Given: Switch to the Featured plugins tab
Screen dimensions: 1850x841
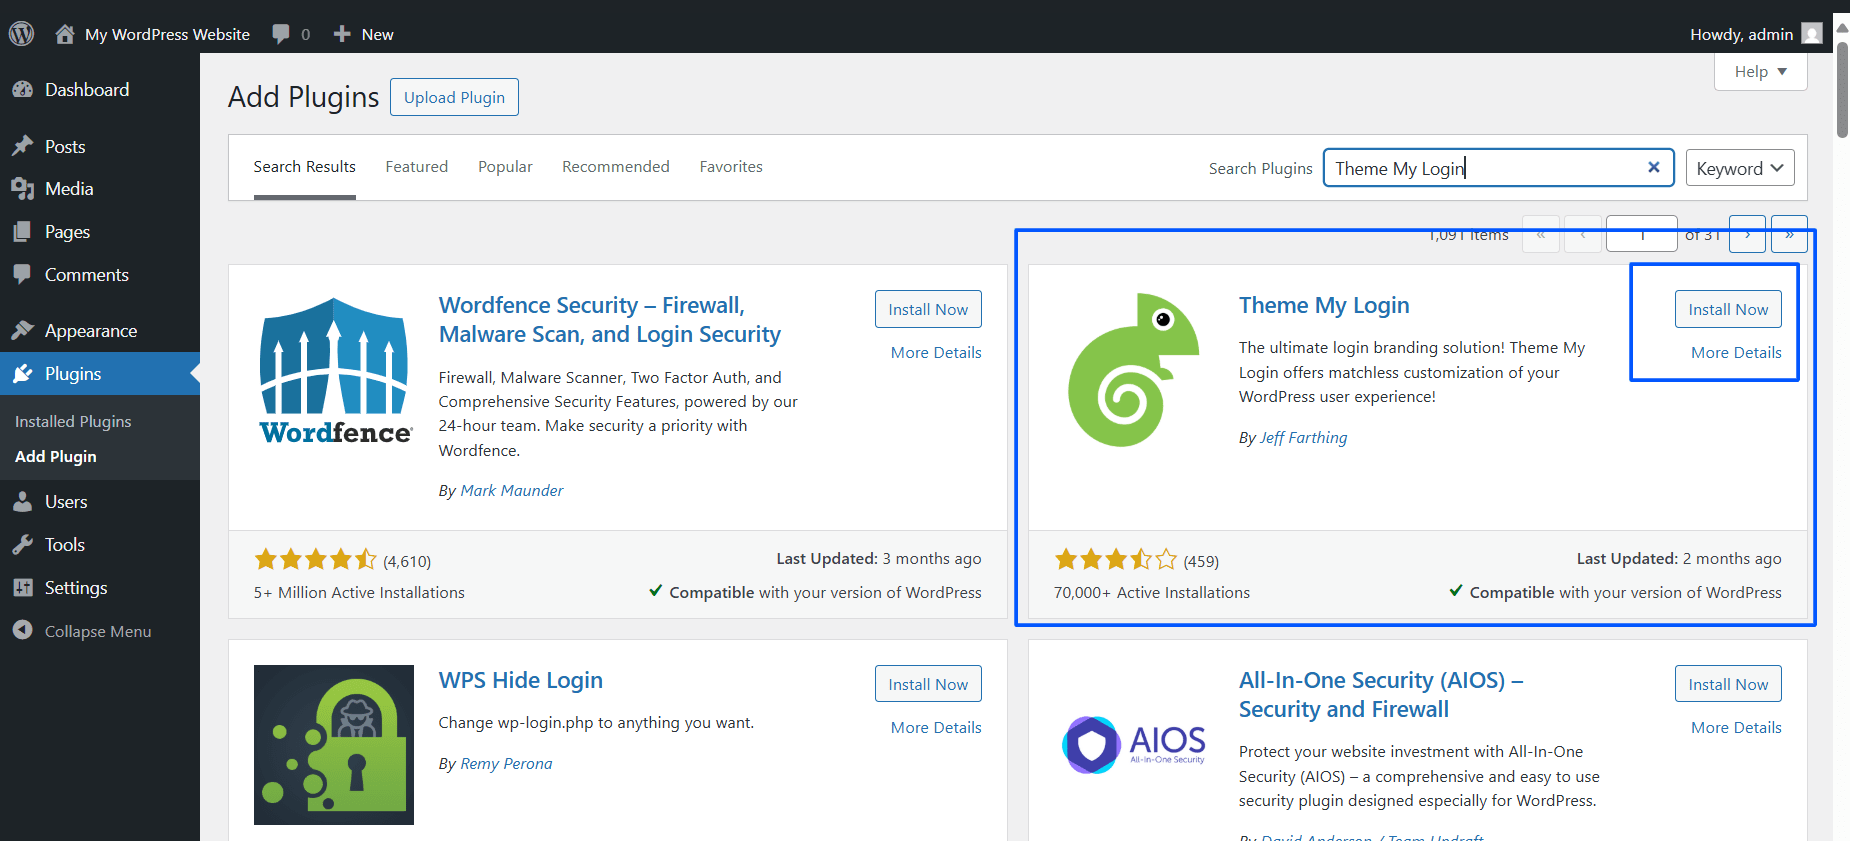Looking at the screenshot, I should 417,167.
